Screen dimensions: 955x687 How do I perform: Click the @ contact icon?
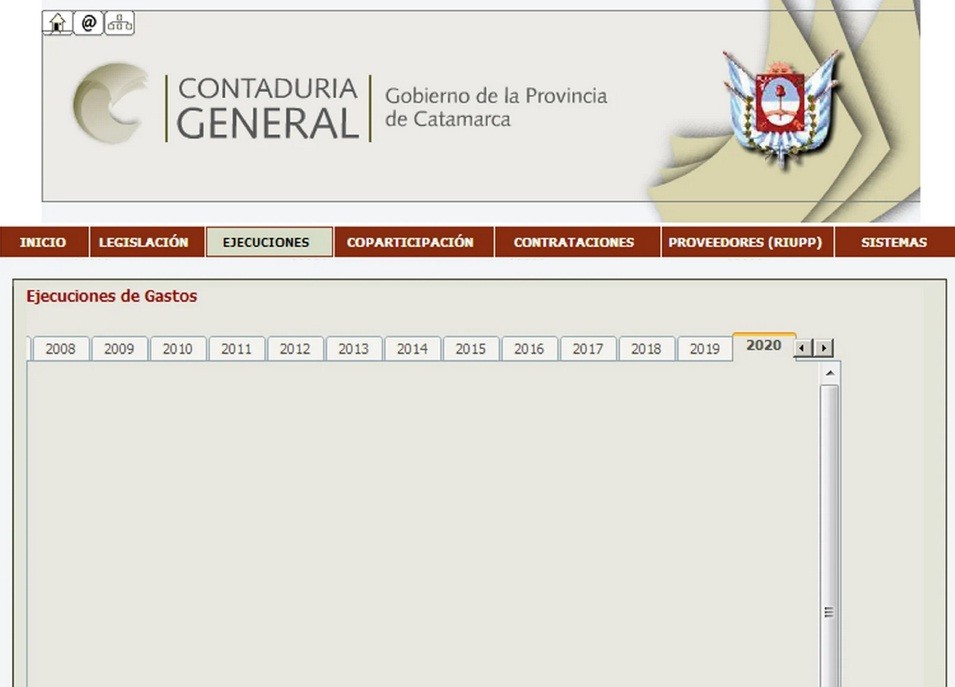point(88,23)
